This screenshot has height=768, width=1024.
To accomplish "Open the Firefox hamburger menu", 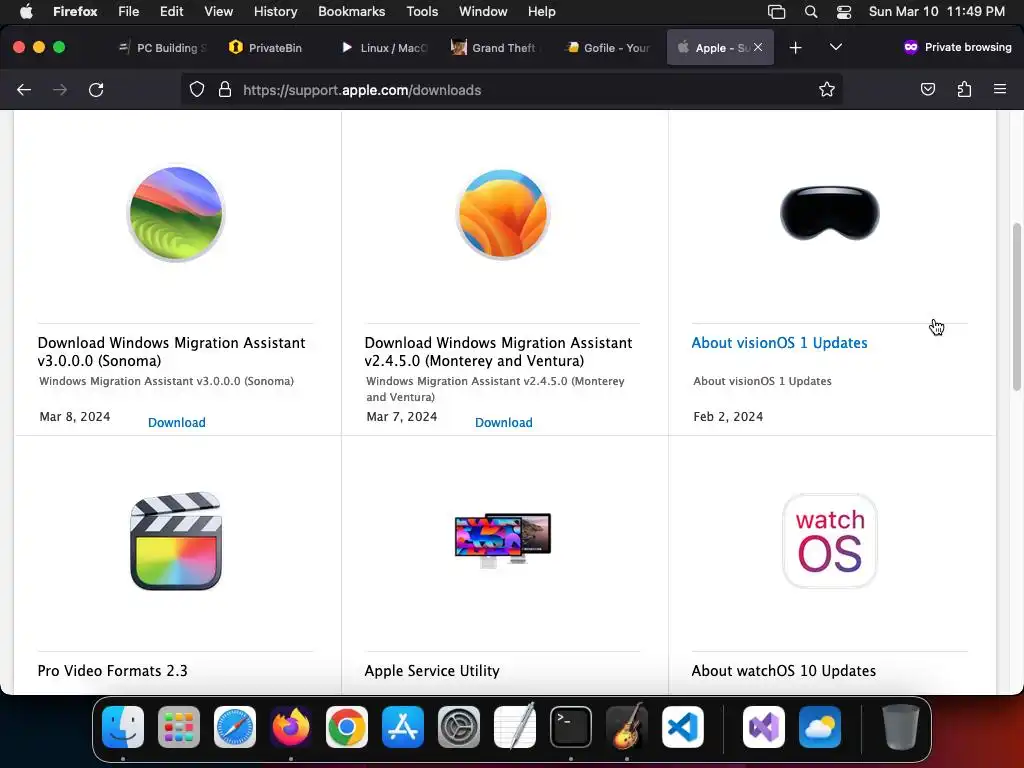I will pos(1000,89).
